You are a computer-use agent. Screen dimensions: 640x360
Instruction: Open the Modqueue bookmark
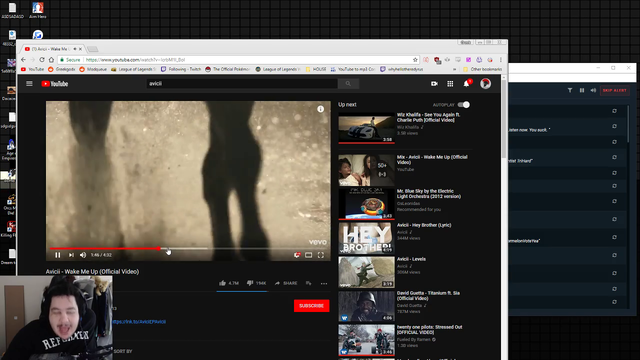[x=93, y=69]
